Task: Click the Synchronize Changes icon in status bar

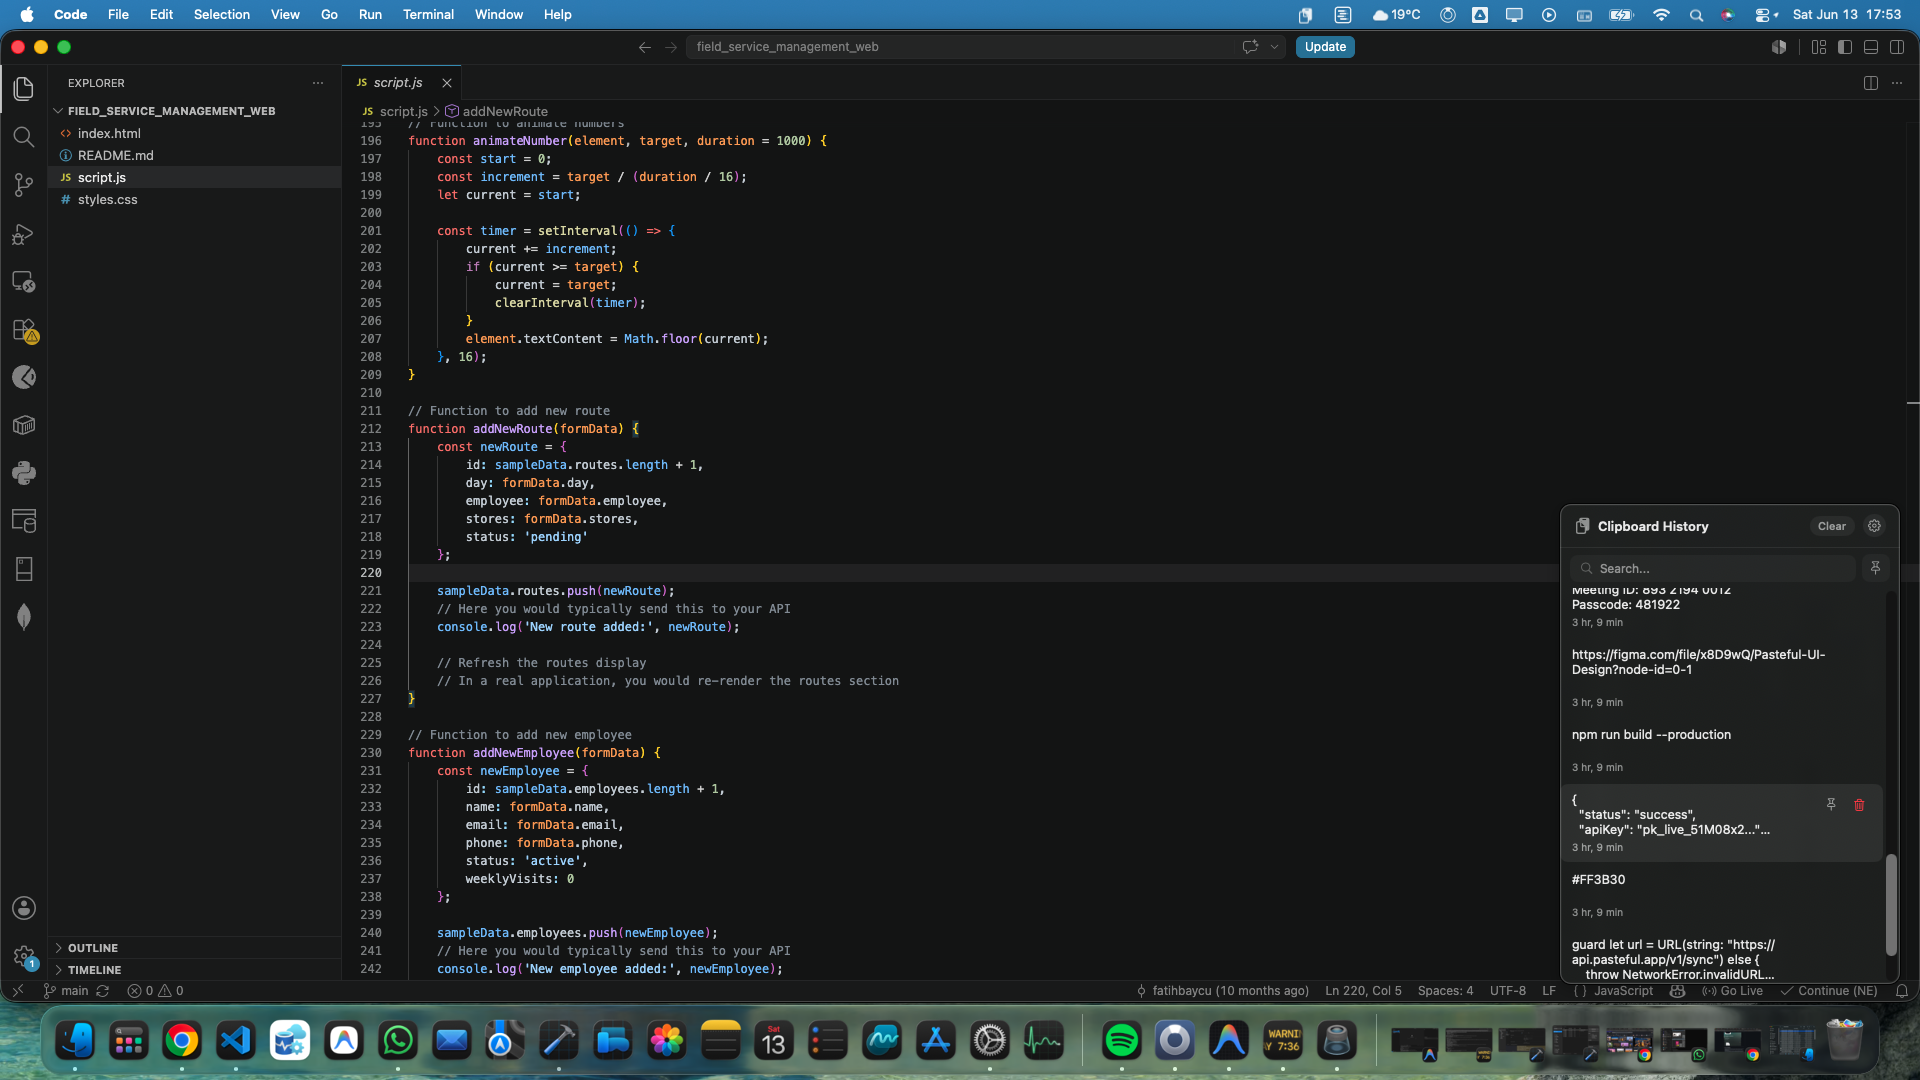Action: click(x=102, y=991)
